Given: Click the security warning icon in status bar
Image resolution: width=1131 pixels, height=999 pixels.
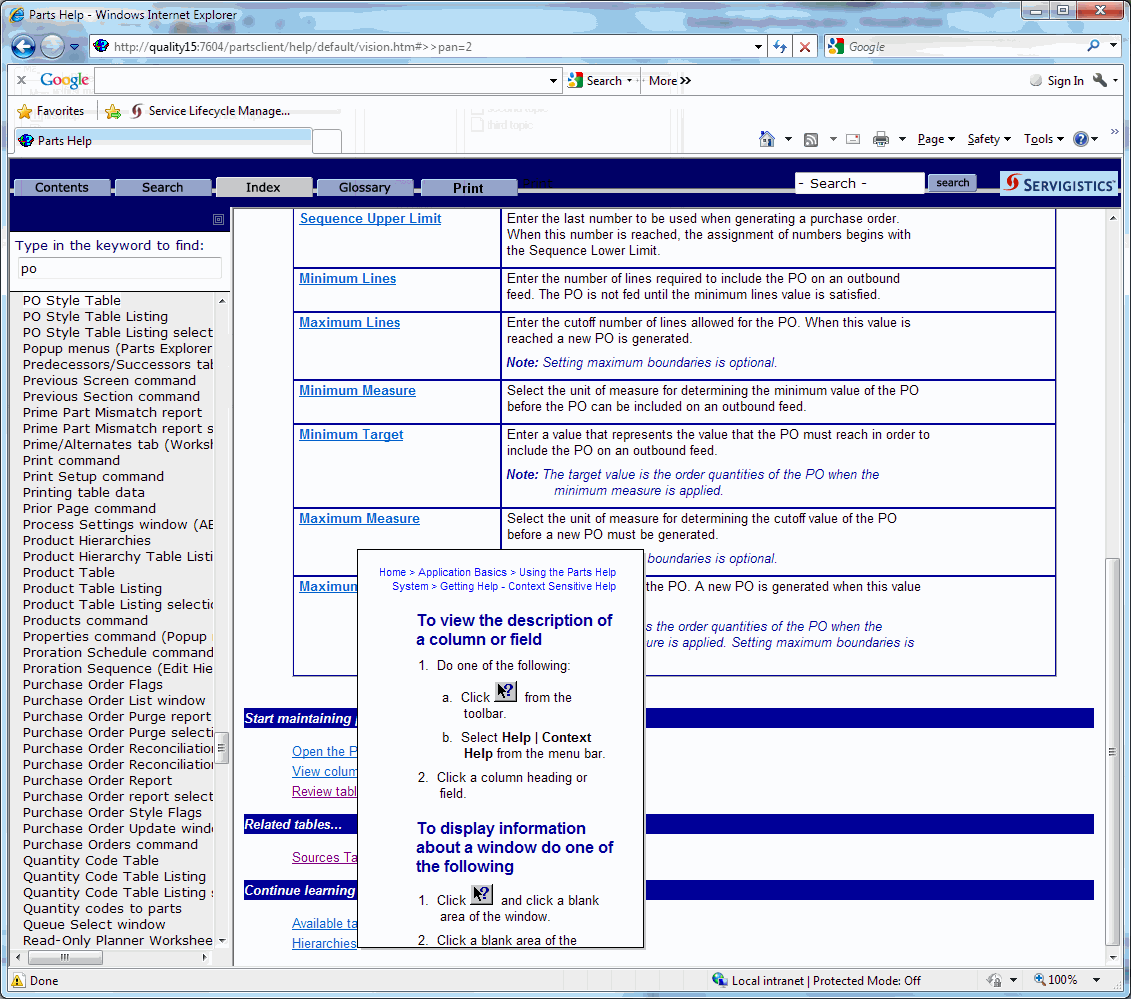Looking at the screenshot, I should point(18,980).
